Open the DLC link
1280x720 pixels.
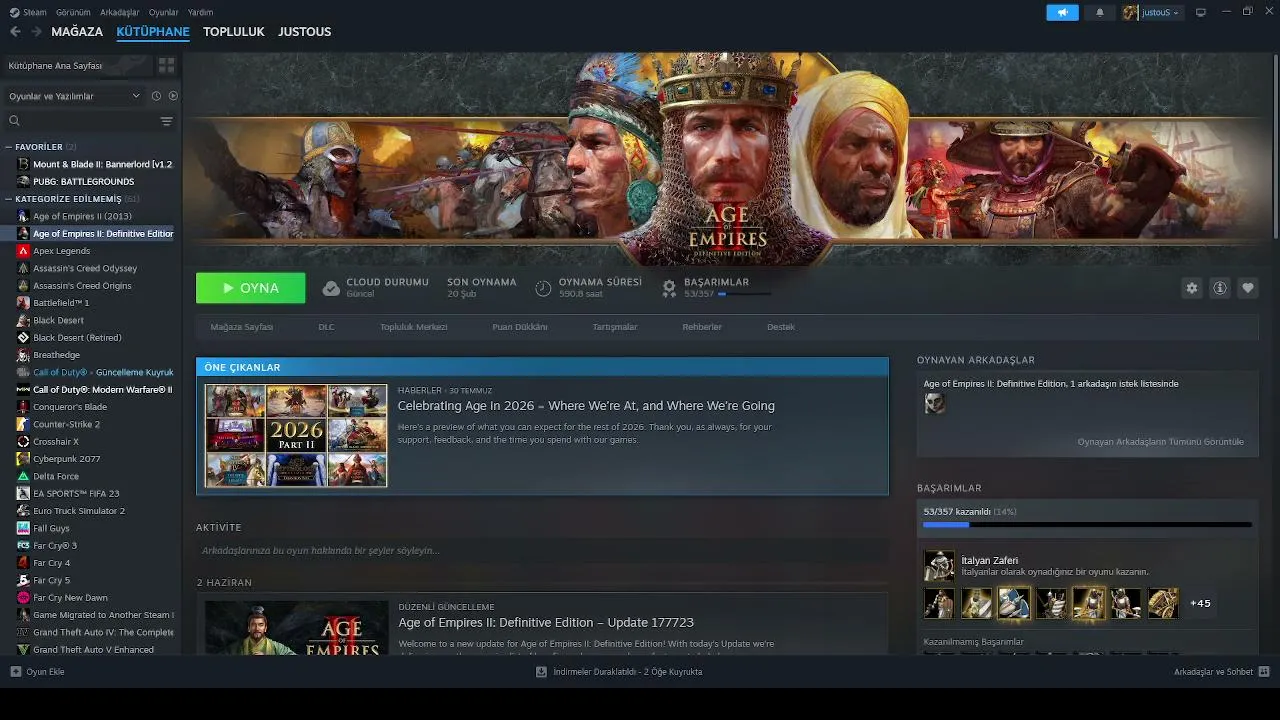[326, 327]
